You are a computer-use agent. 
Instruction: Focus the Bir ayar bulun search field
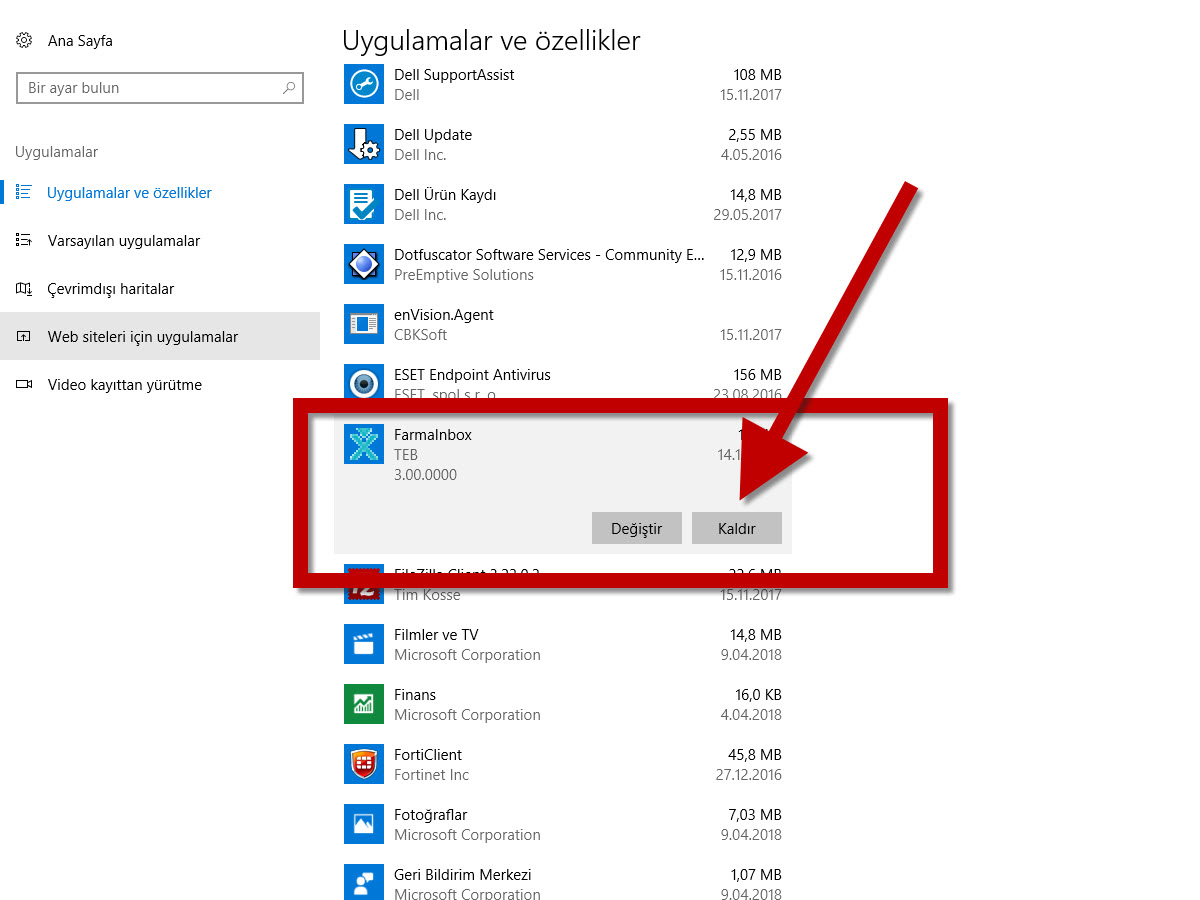point(160,88)
